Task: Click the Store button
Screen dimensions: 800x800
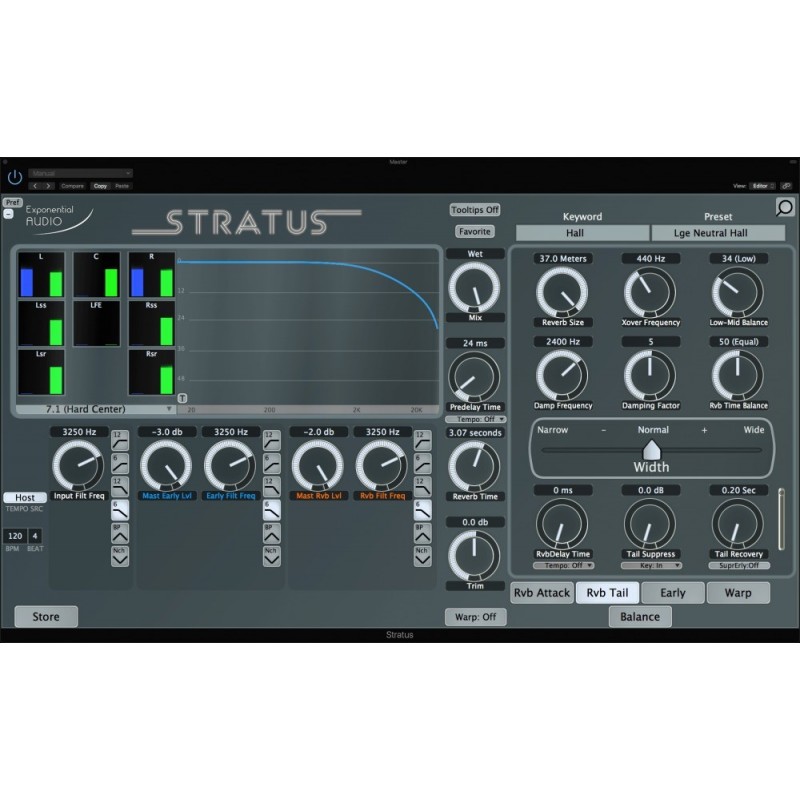Action: (x=44, y=616)
